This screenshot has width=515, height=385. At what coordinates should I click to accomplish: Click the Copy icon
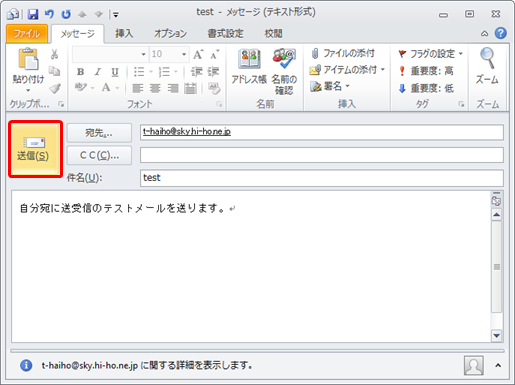54,71
